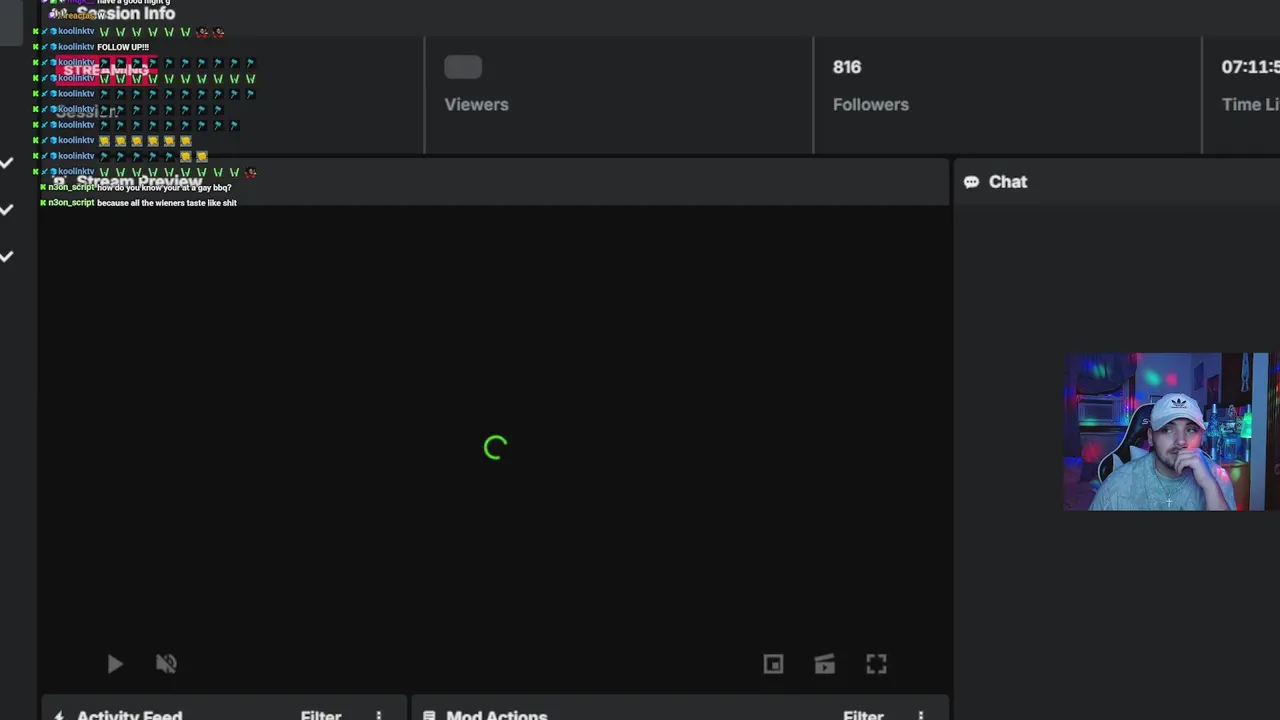Viewport: 1280px width, 720px height.
Task: Click the Viewers label
Action: coord(476,104)
